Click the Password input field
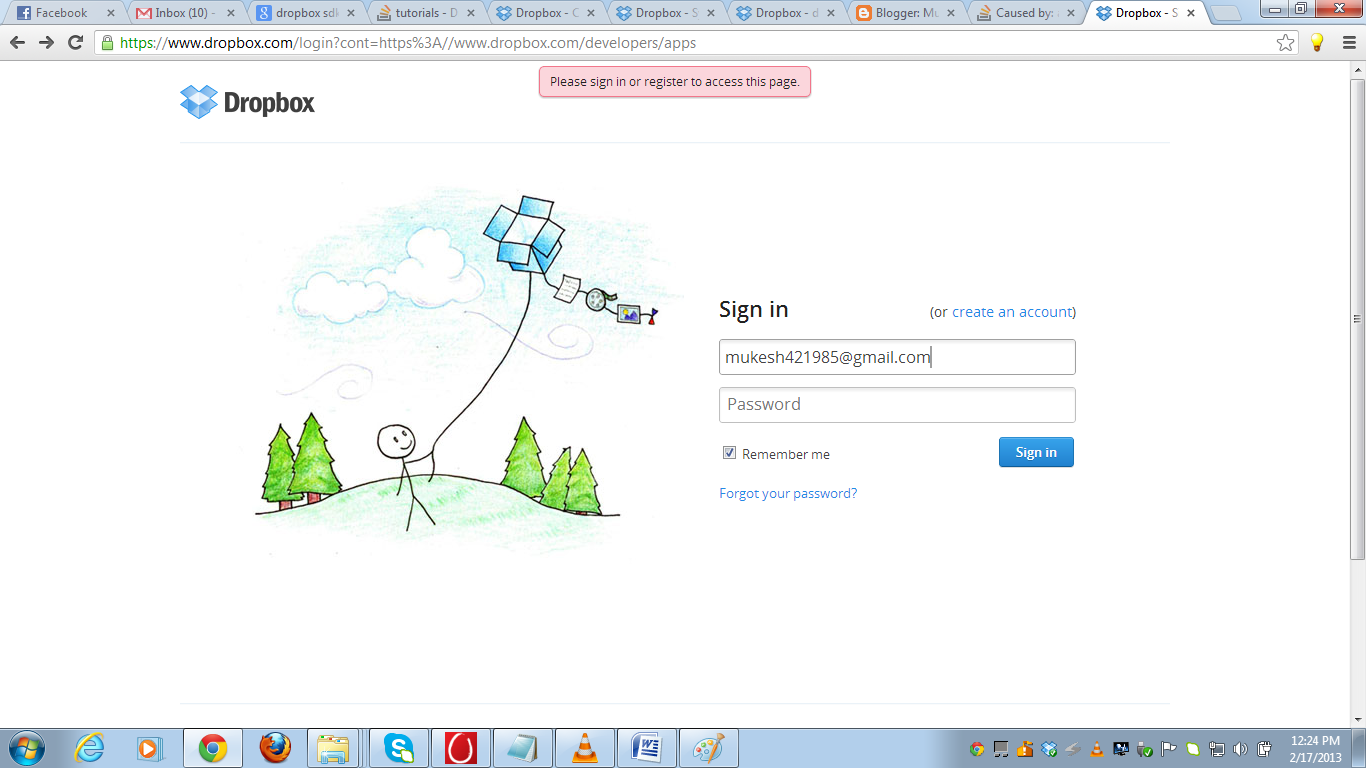Viewport: 1366px width, 768px height. pos(897,405)
